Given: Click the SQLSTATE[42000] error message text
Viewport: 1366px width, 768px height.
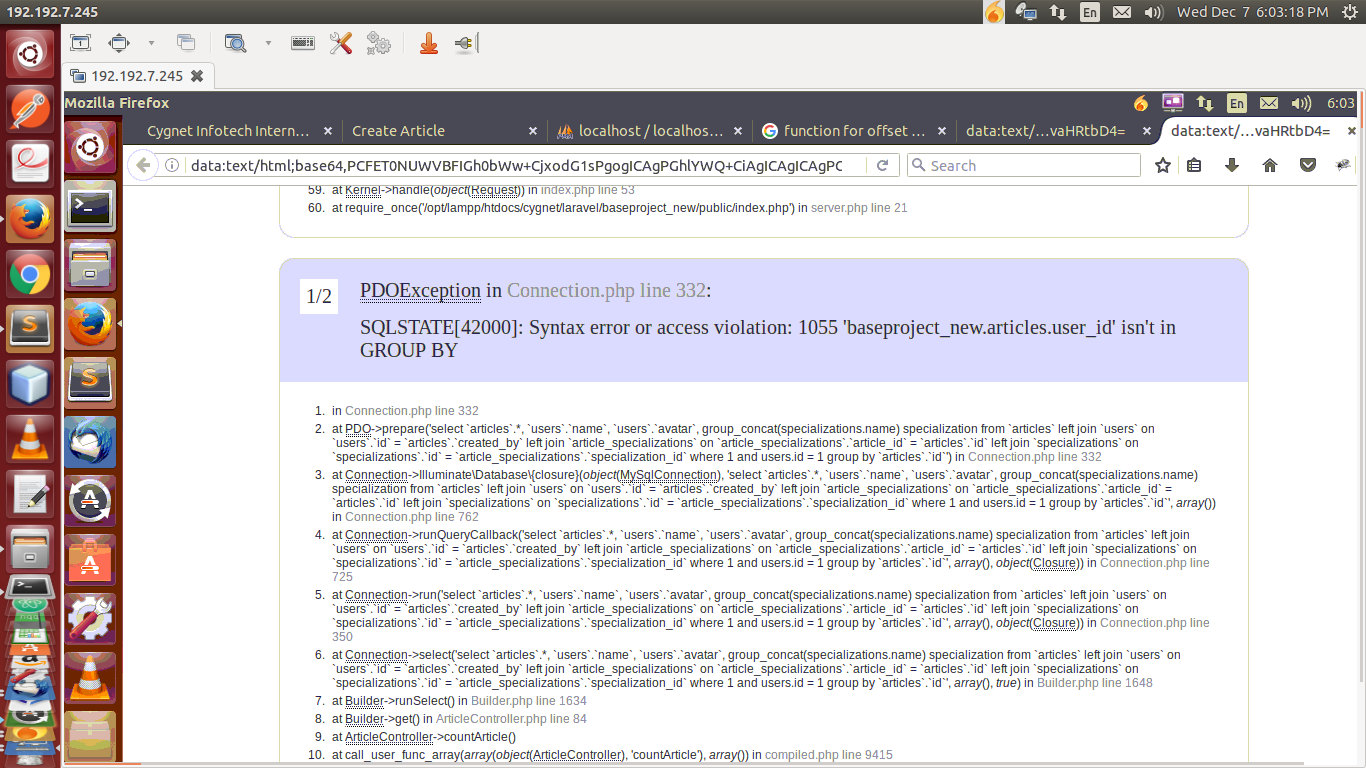Looking at the screenshot, I should coord(768,339).
